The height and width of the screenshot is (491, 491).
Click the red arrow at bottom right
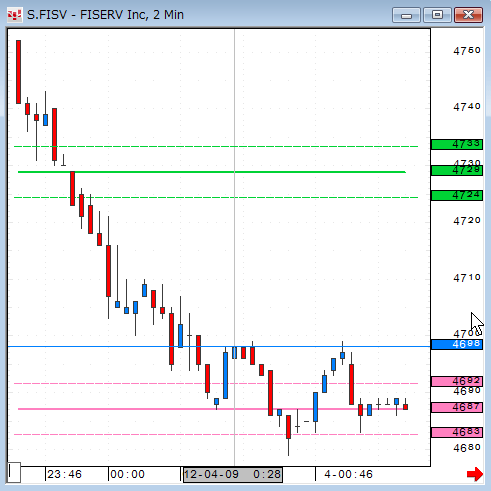(x=475, y=474)
